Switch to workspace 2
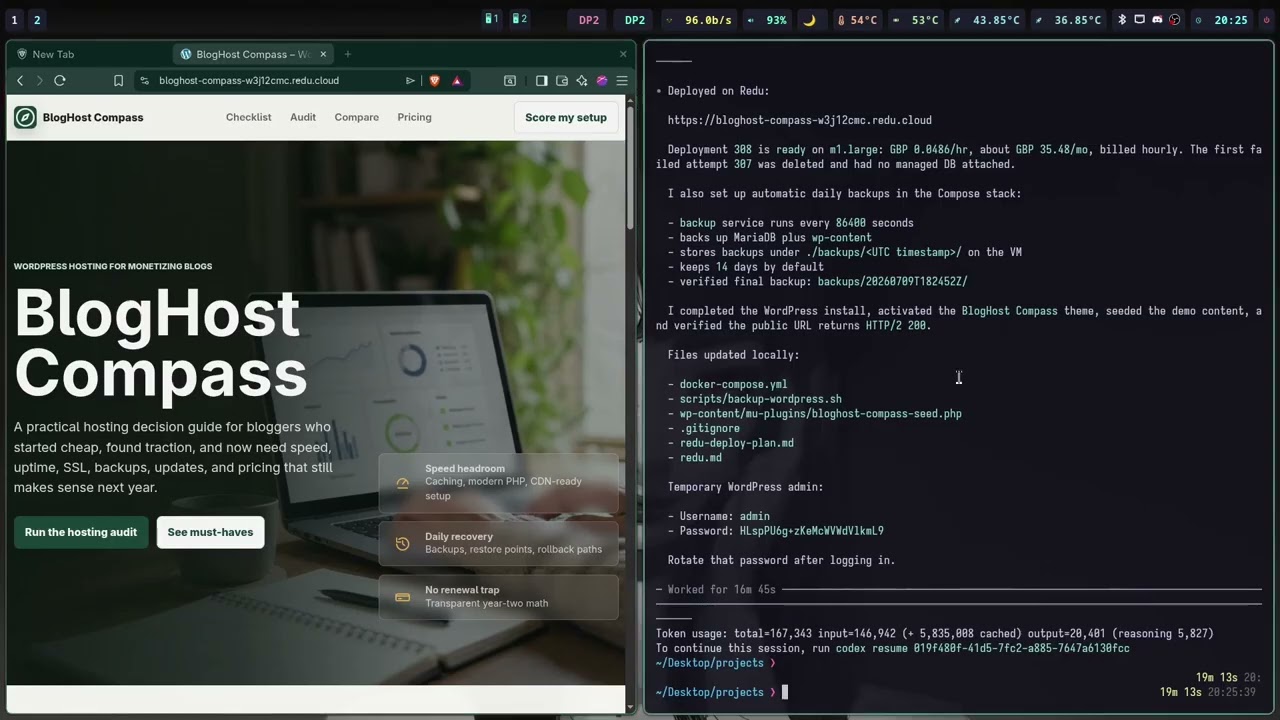1280x720 pixels. pos(37,20)
